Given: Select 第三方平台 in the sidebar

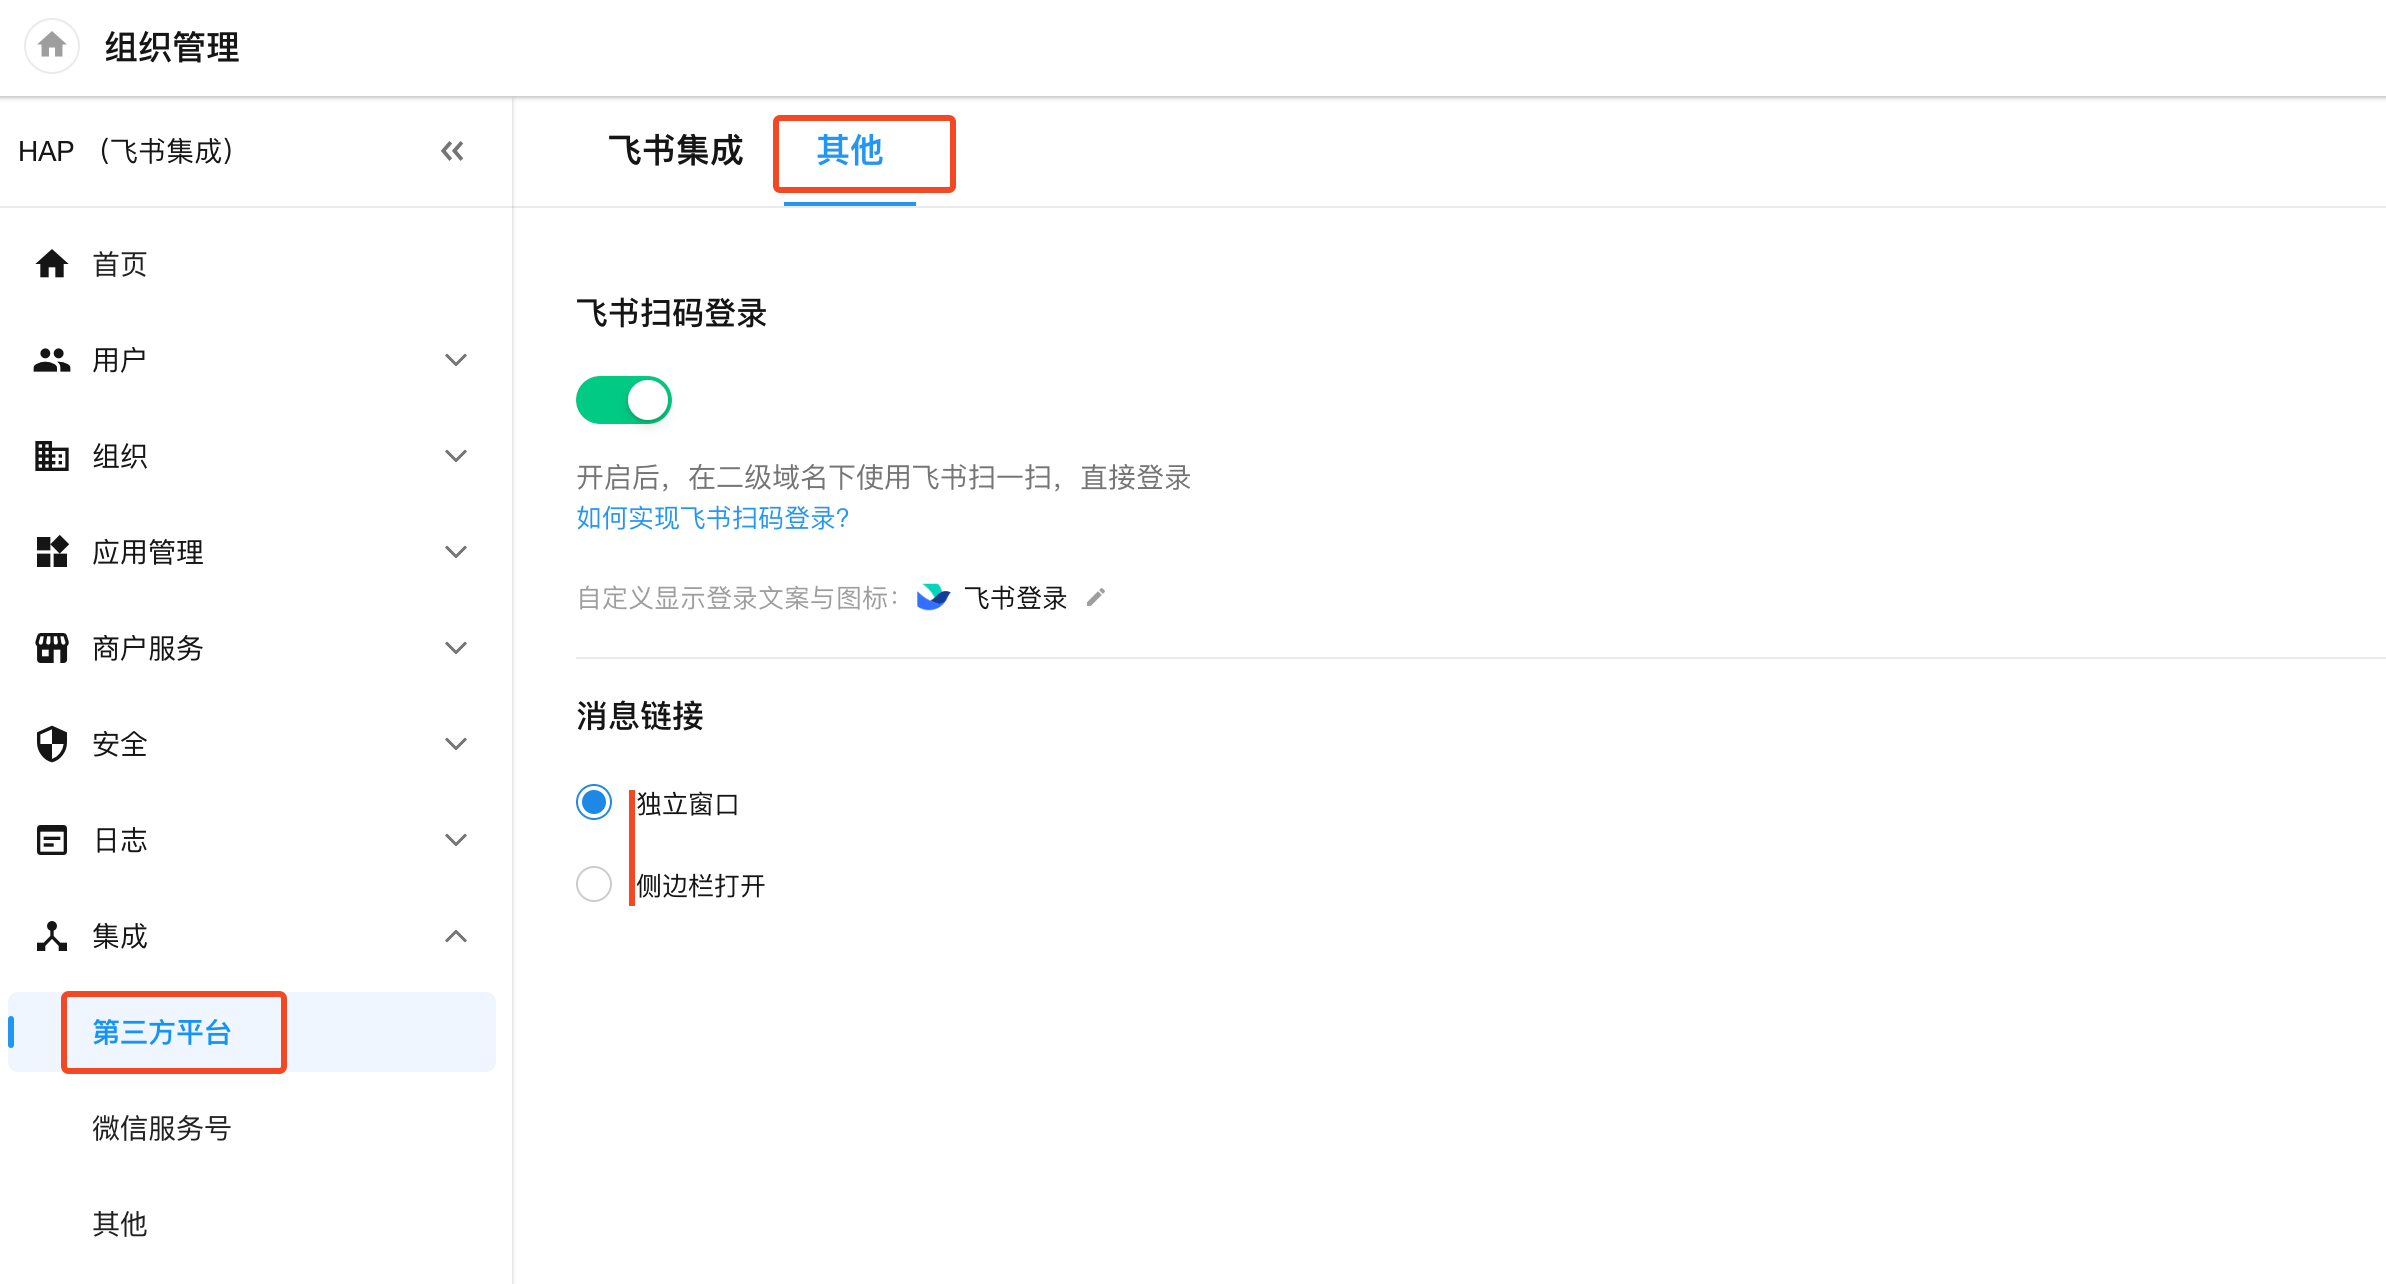Looking at the screenshot, I should (162, 1032).
